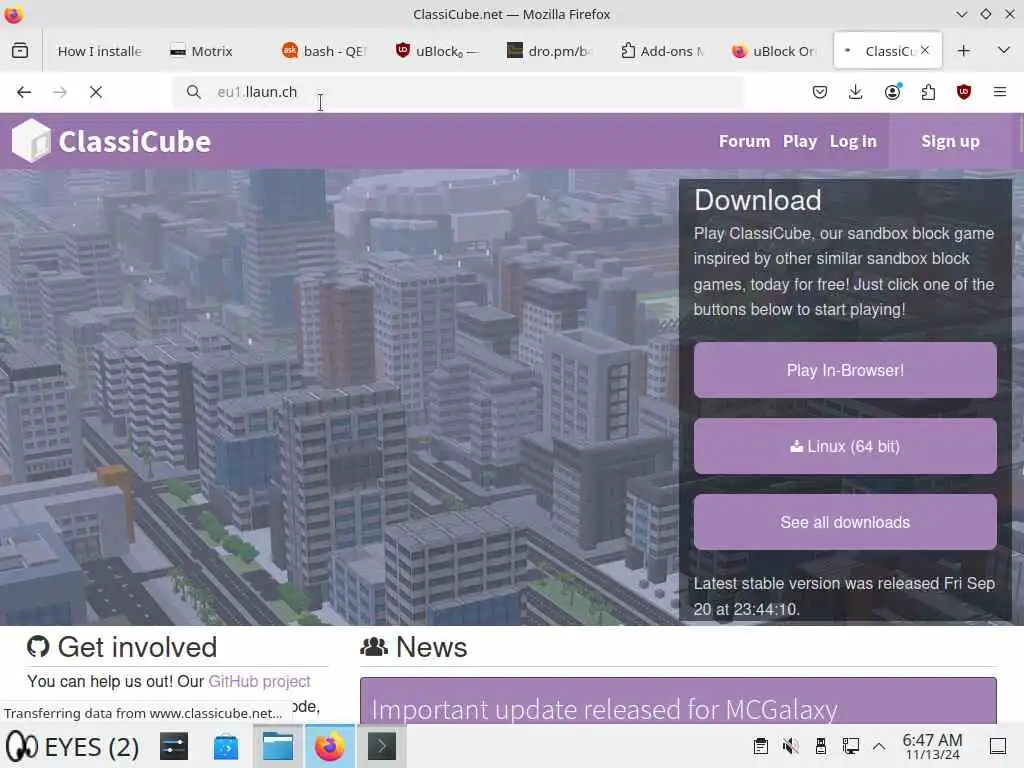The height and width of the screenshot is (768, 1024).
Task: Click the Firefox taskbar icon
Action: (x=330, y=747)
